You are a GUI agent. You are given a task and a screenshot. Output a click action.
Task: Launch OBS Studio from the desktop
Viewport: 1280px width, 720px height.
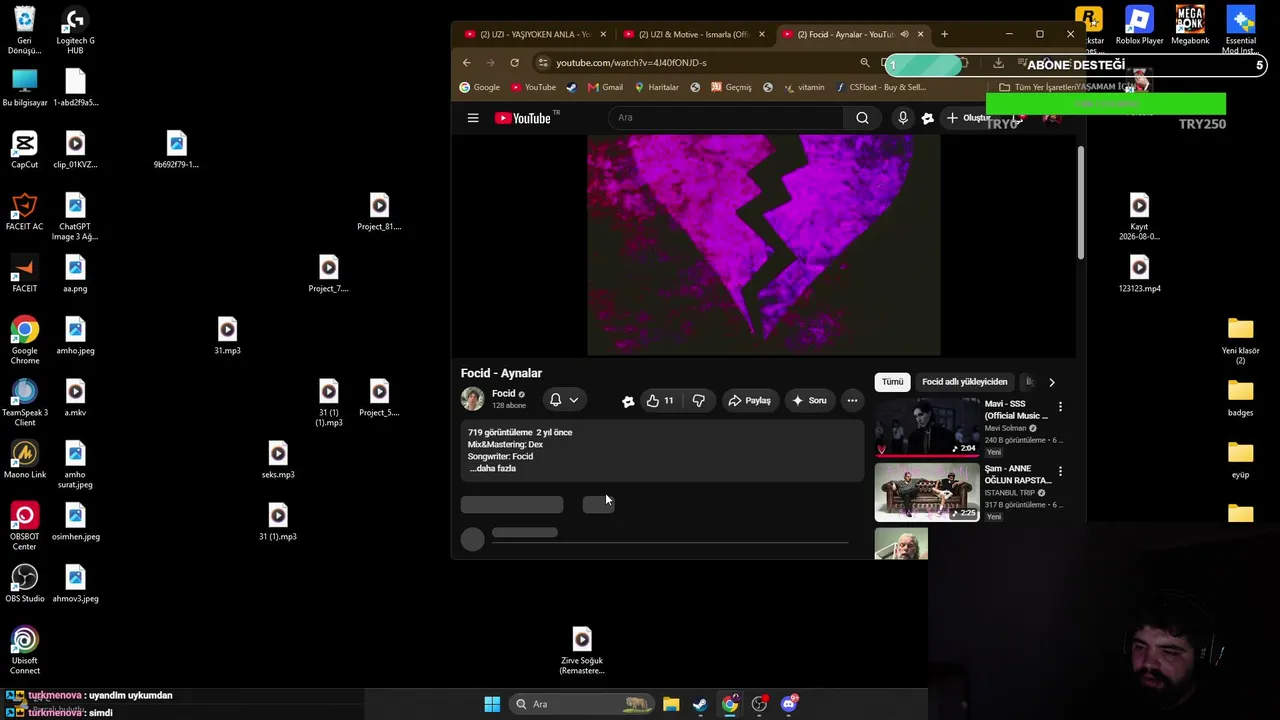click(x=25, y=584)
